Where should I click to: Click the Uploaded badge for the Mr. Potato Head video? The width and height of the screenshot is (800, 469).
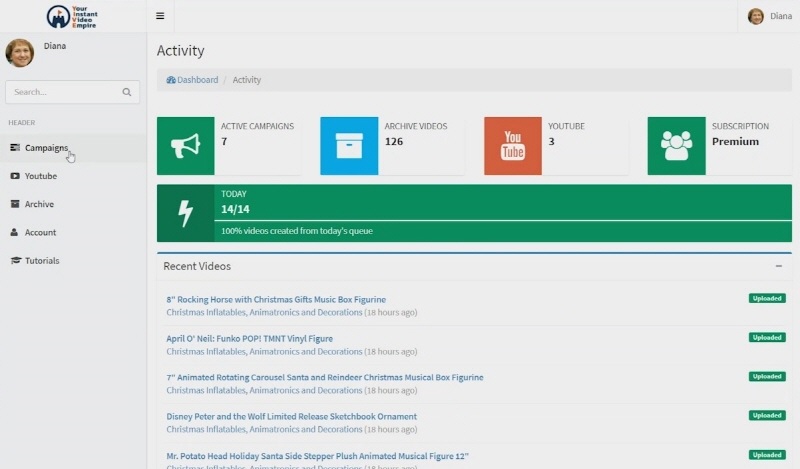pyautogui.click(x=767, y=455)
